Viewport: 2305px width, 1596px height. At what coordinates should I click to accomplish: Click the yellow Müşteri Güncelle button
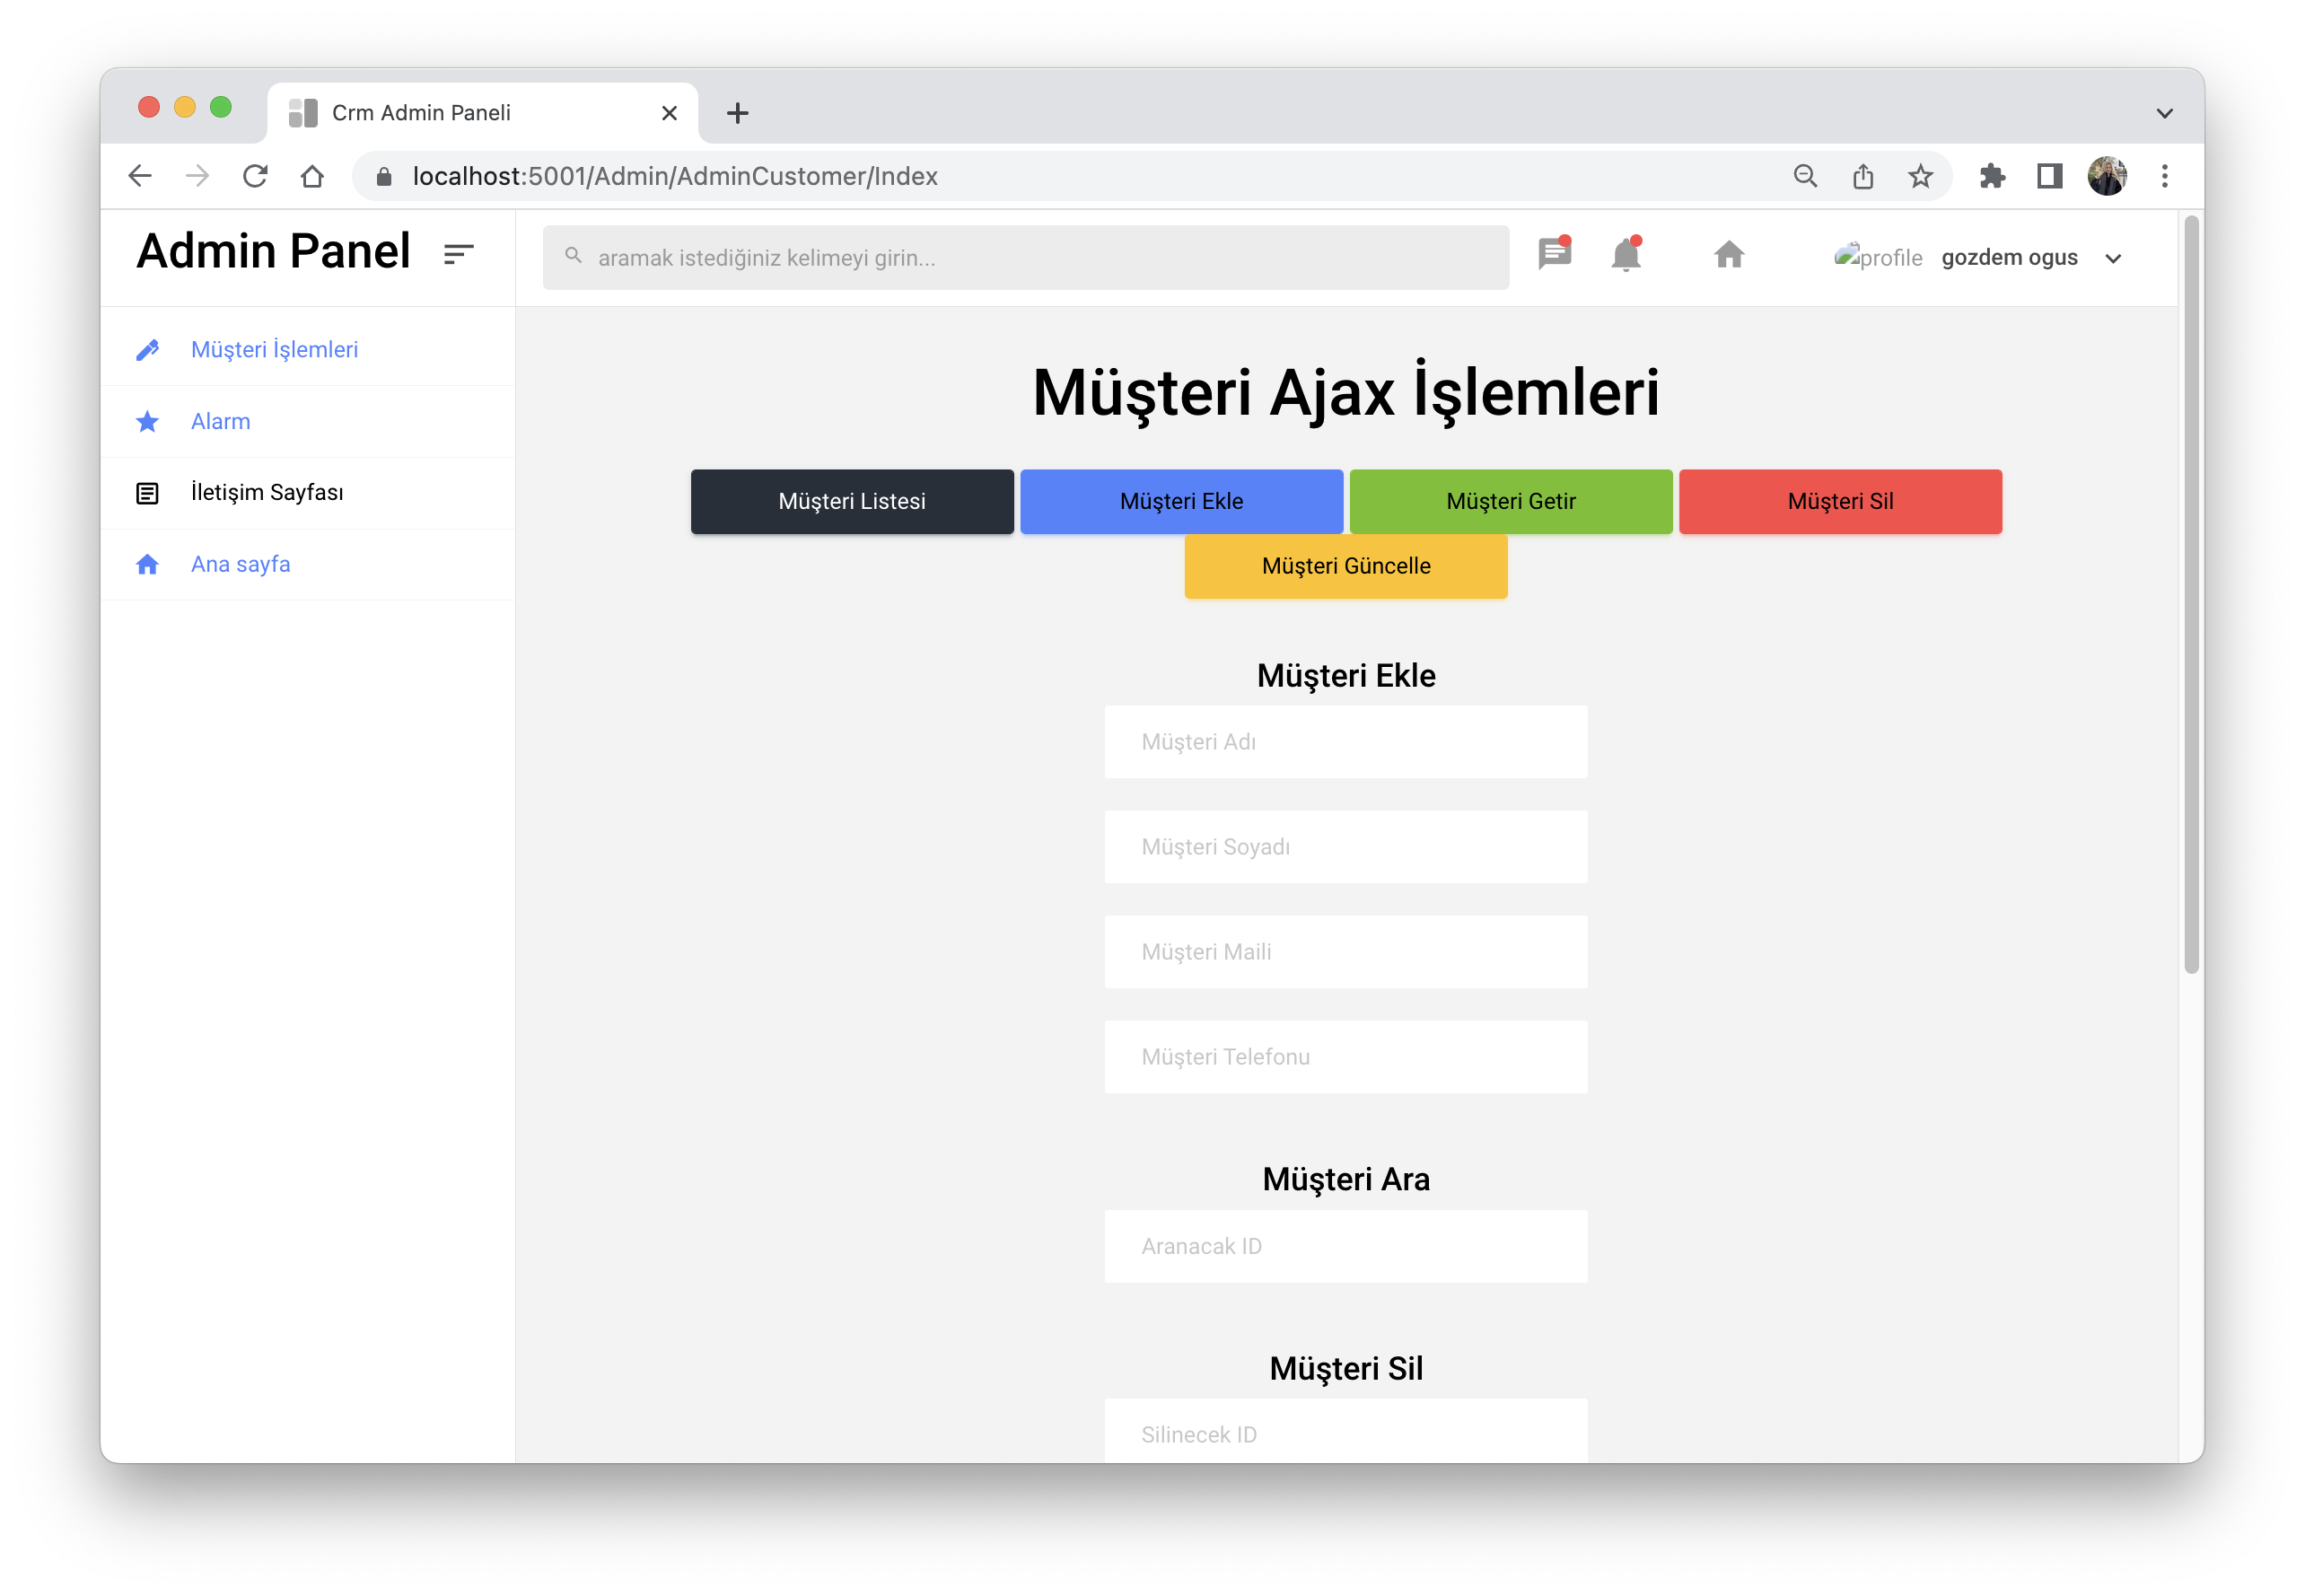[1346, 566]
